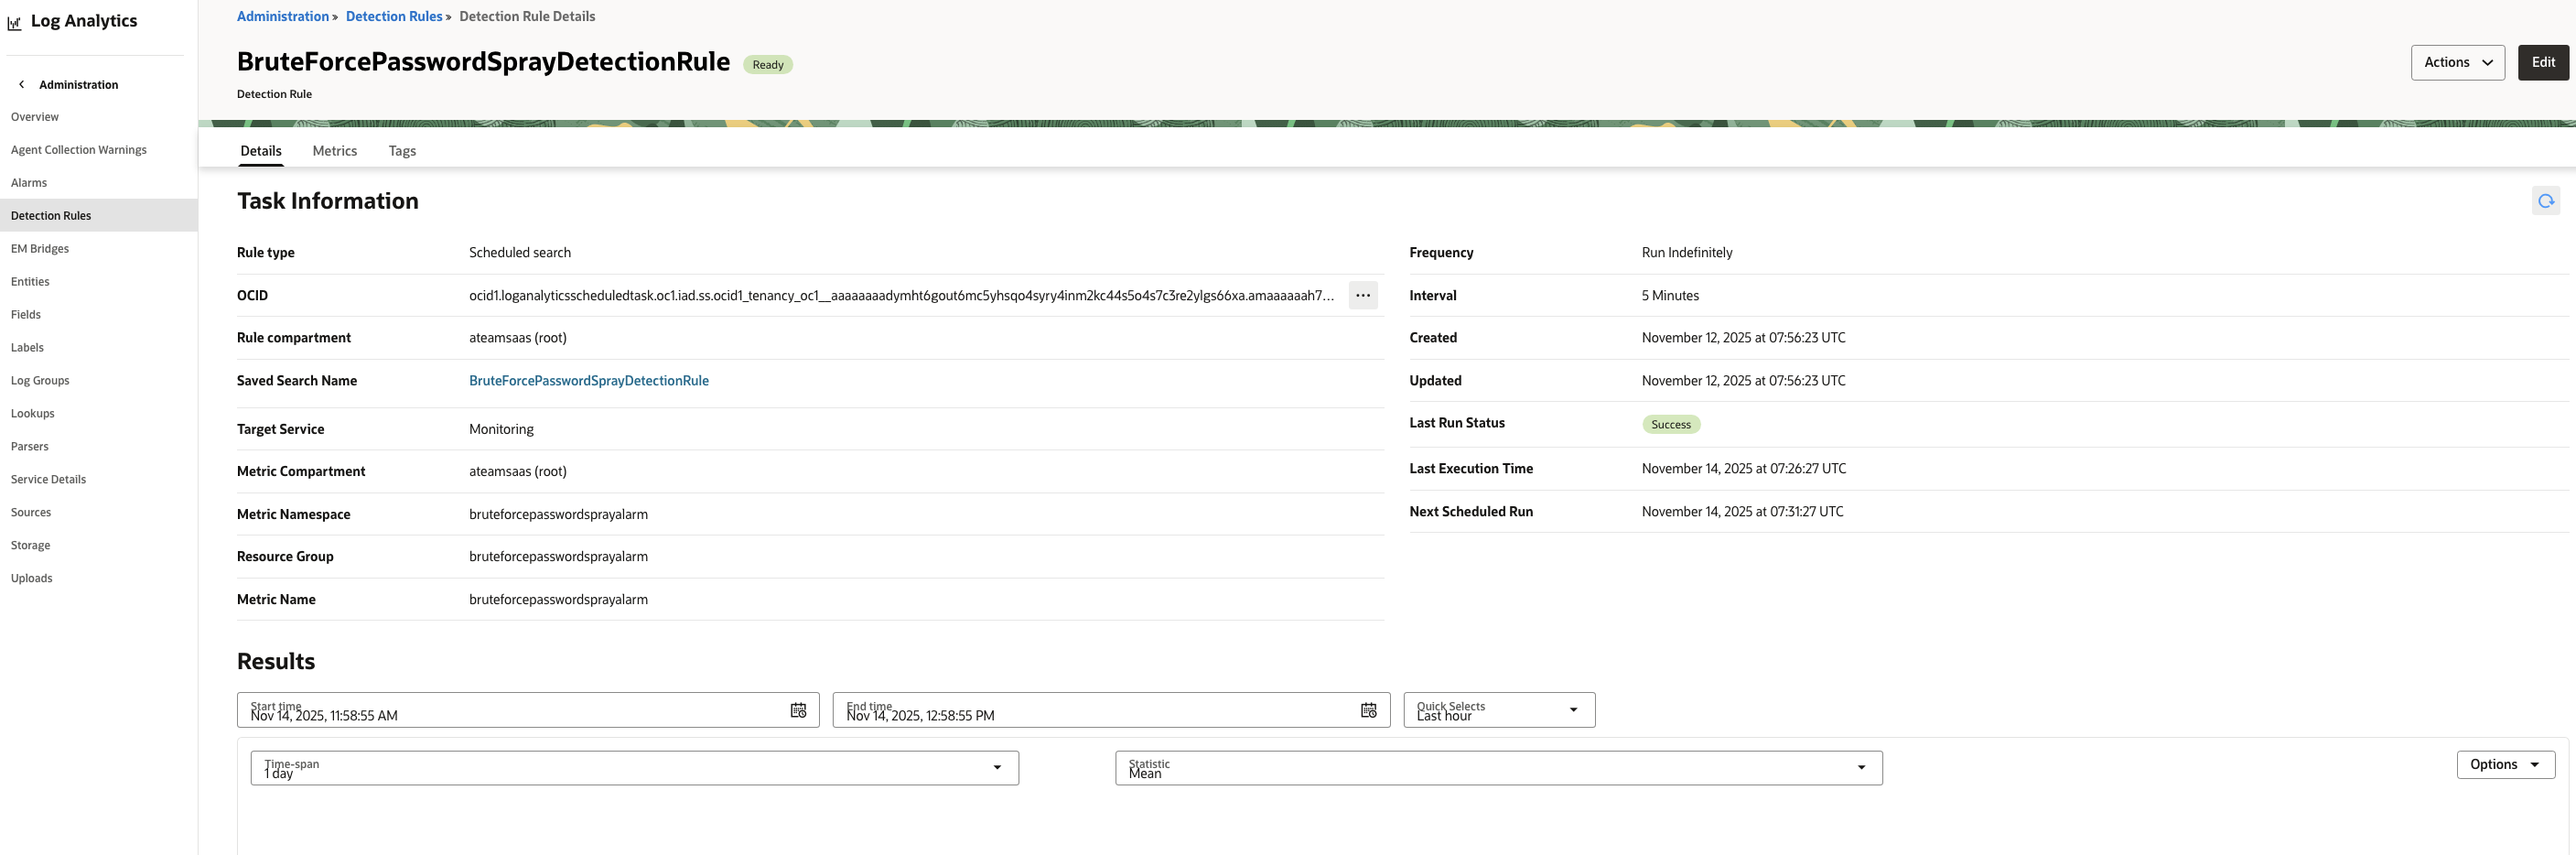Click the Ready status badge
The width and height of the screenshot is (2576, 855).
point(768,65)
